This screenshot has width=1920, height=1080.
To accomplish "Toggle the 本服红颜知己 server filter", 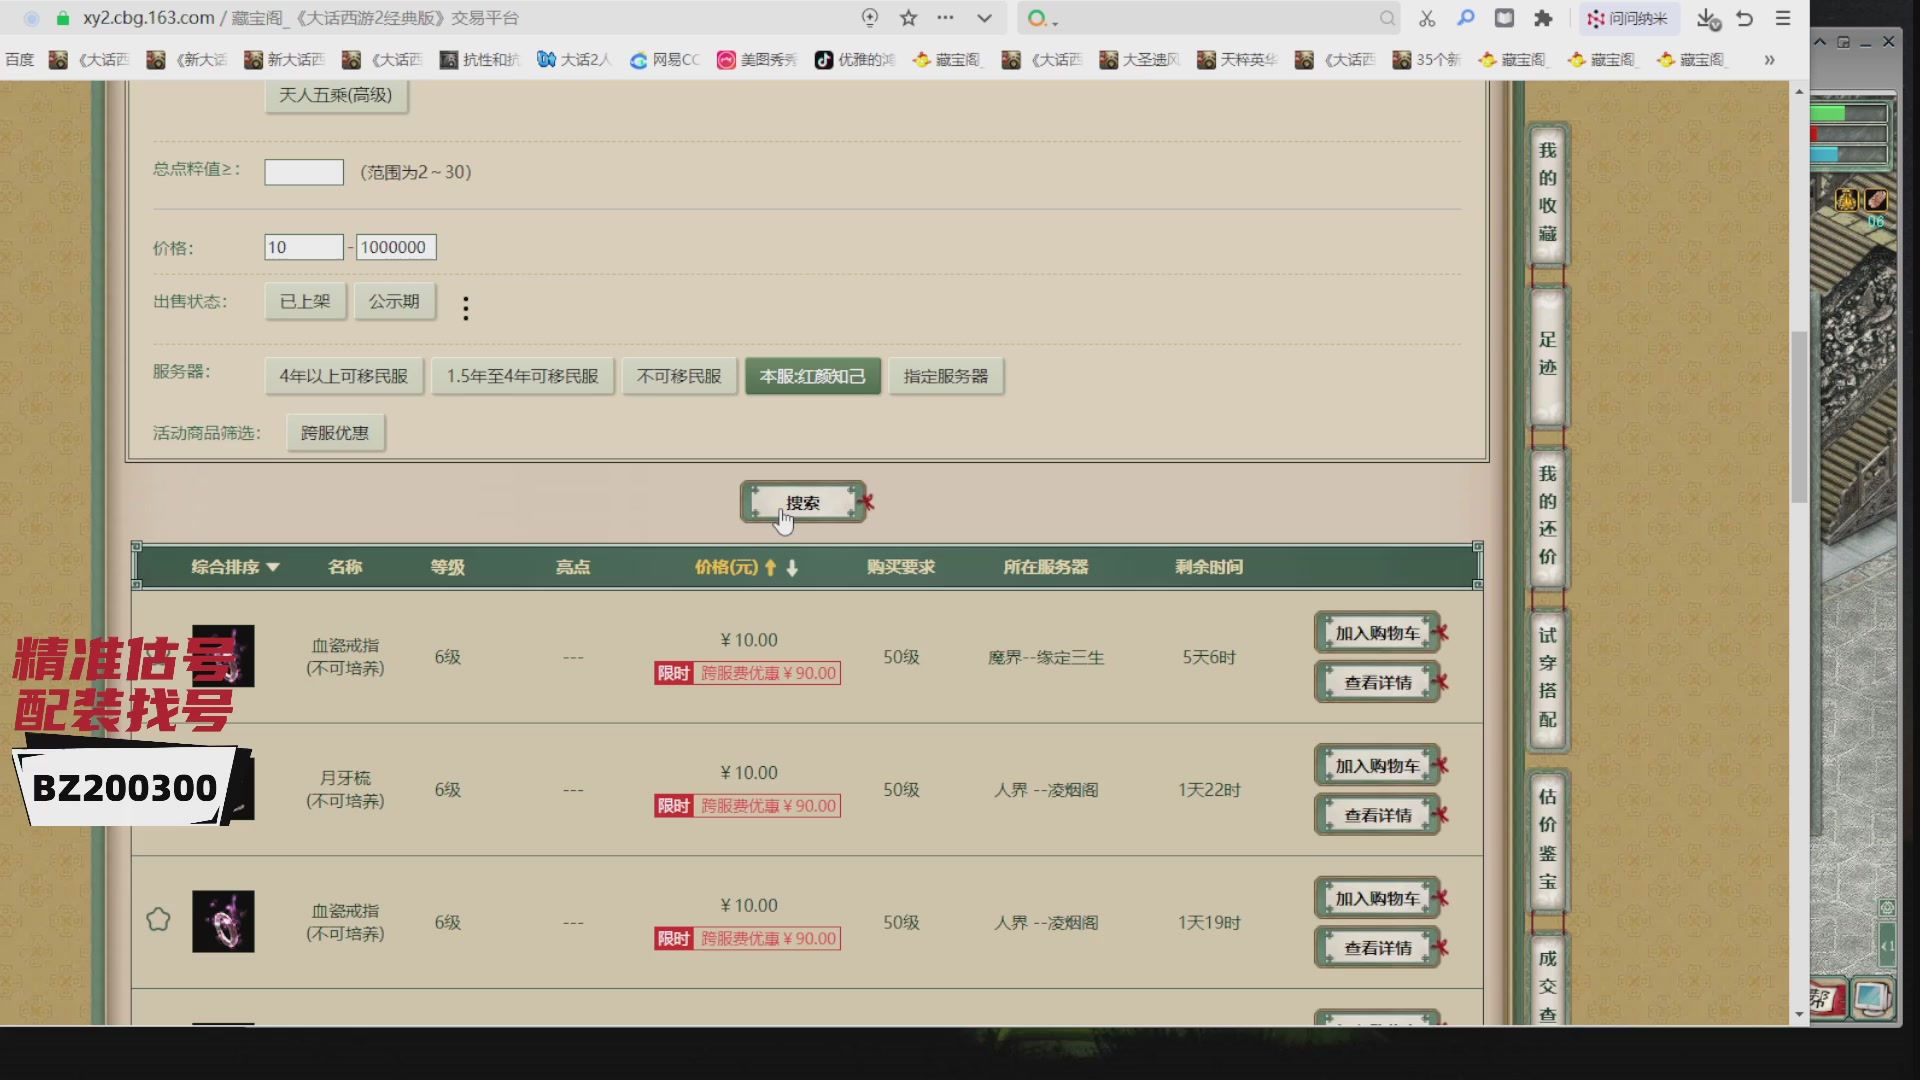I will (812, 375).
